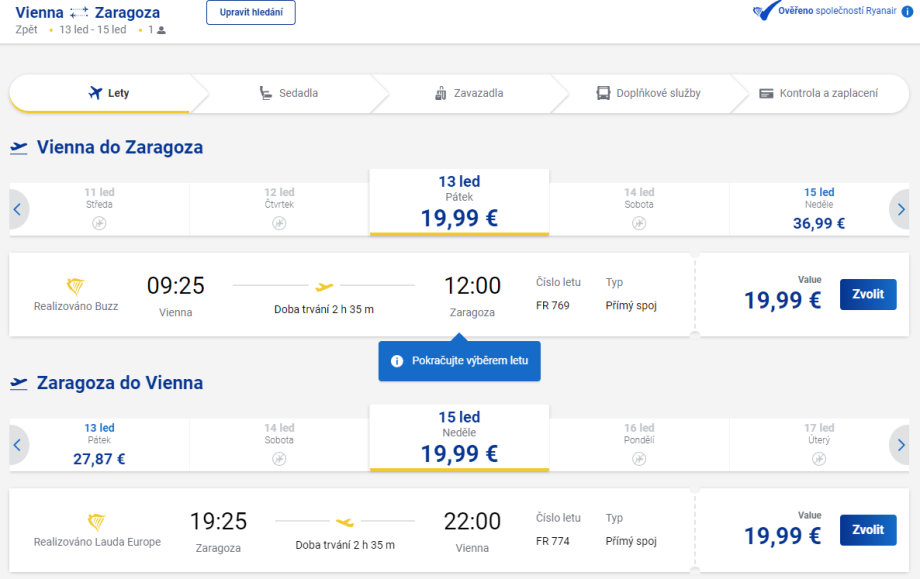Switch to the Zavazadla step
This screenshot has height=579, width=920.
coord(468,93)
